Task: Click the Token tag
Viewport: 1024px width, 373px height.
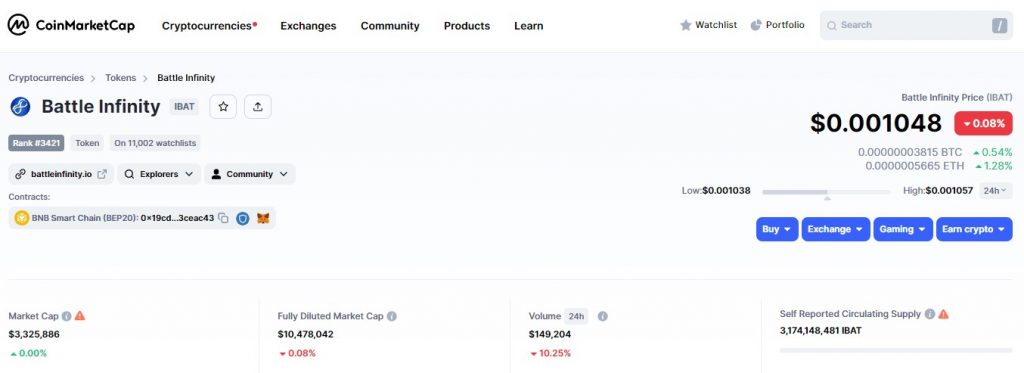Action: click(87, 142)
